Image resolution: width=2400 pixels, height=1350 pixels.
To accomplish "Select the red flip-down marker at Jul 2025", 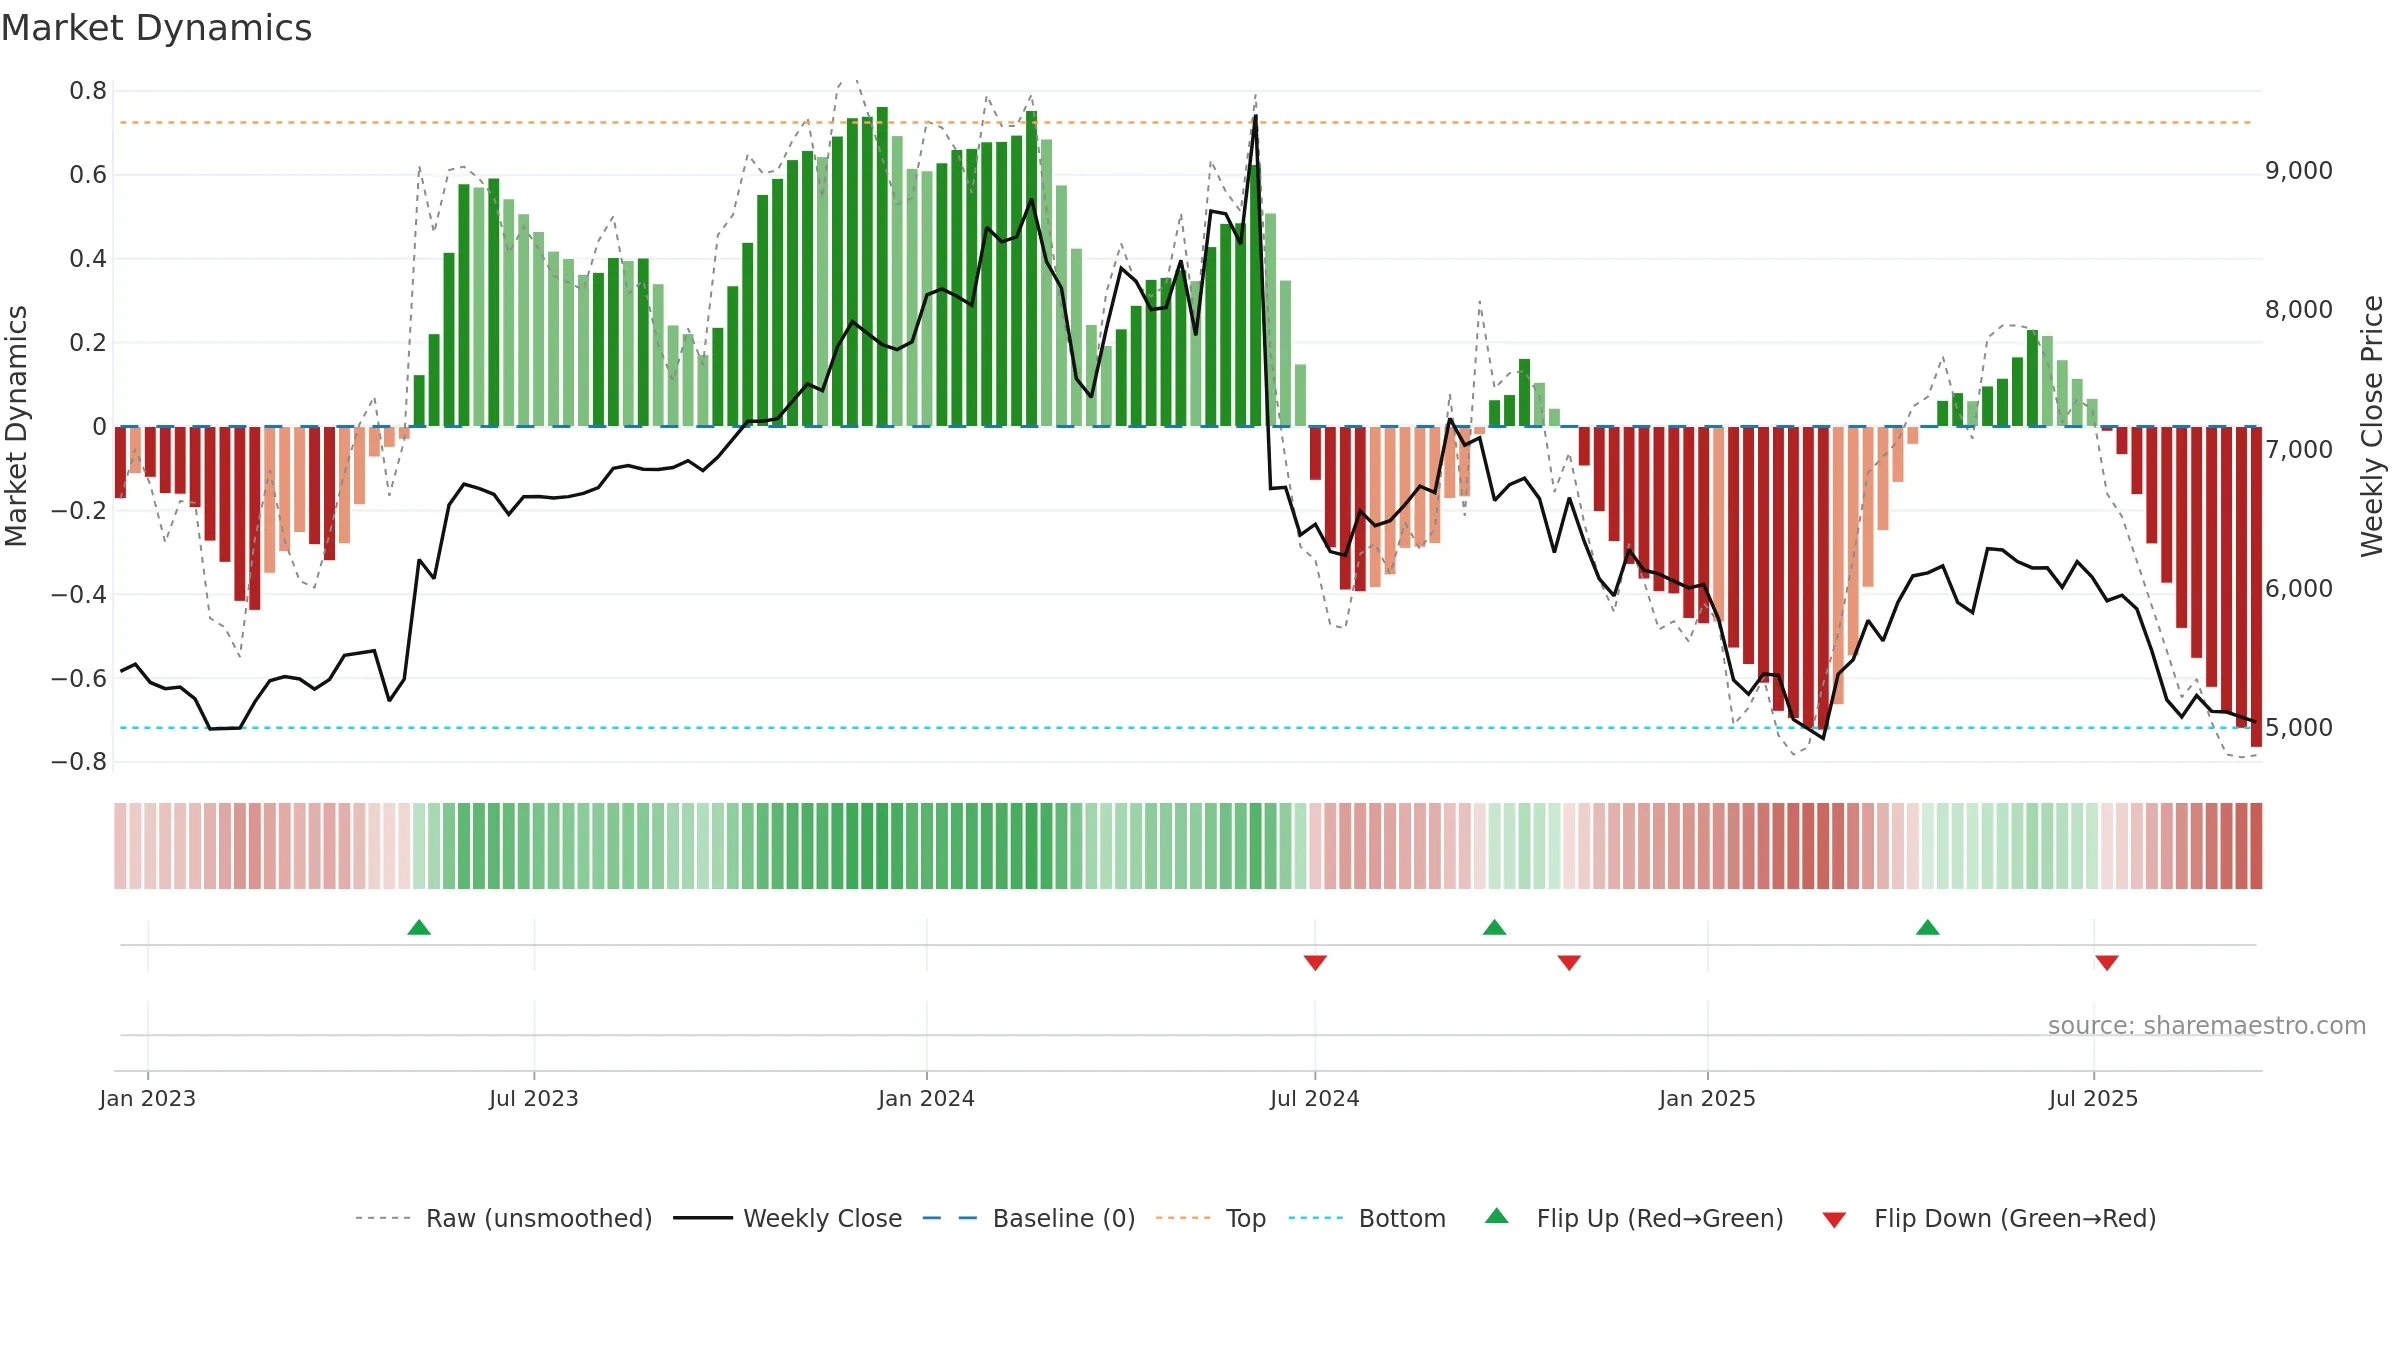I will (x=2107, y=962).
